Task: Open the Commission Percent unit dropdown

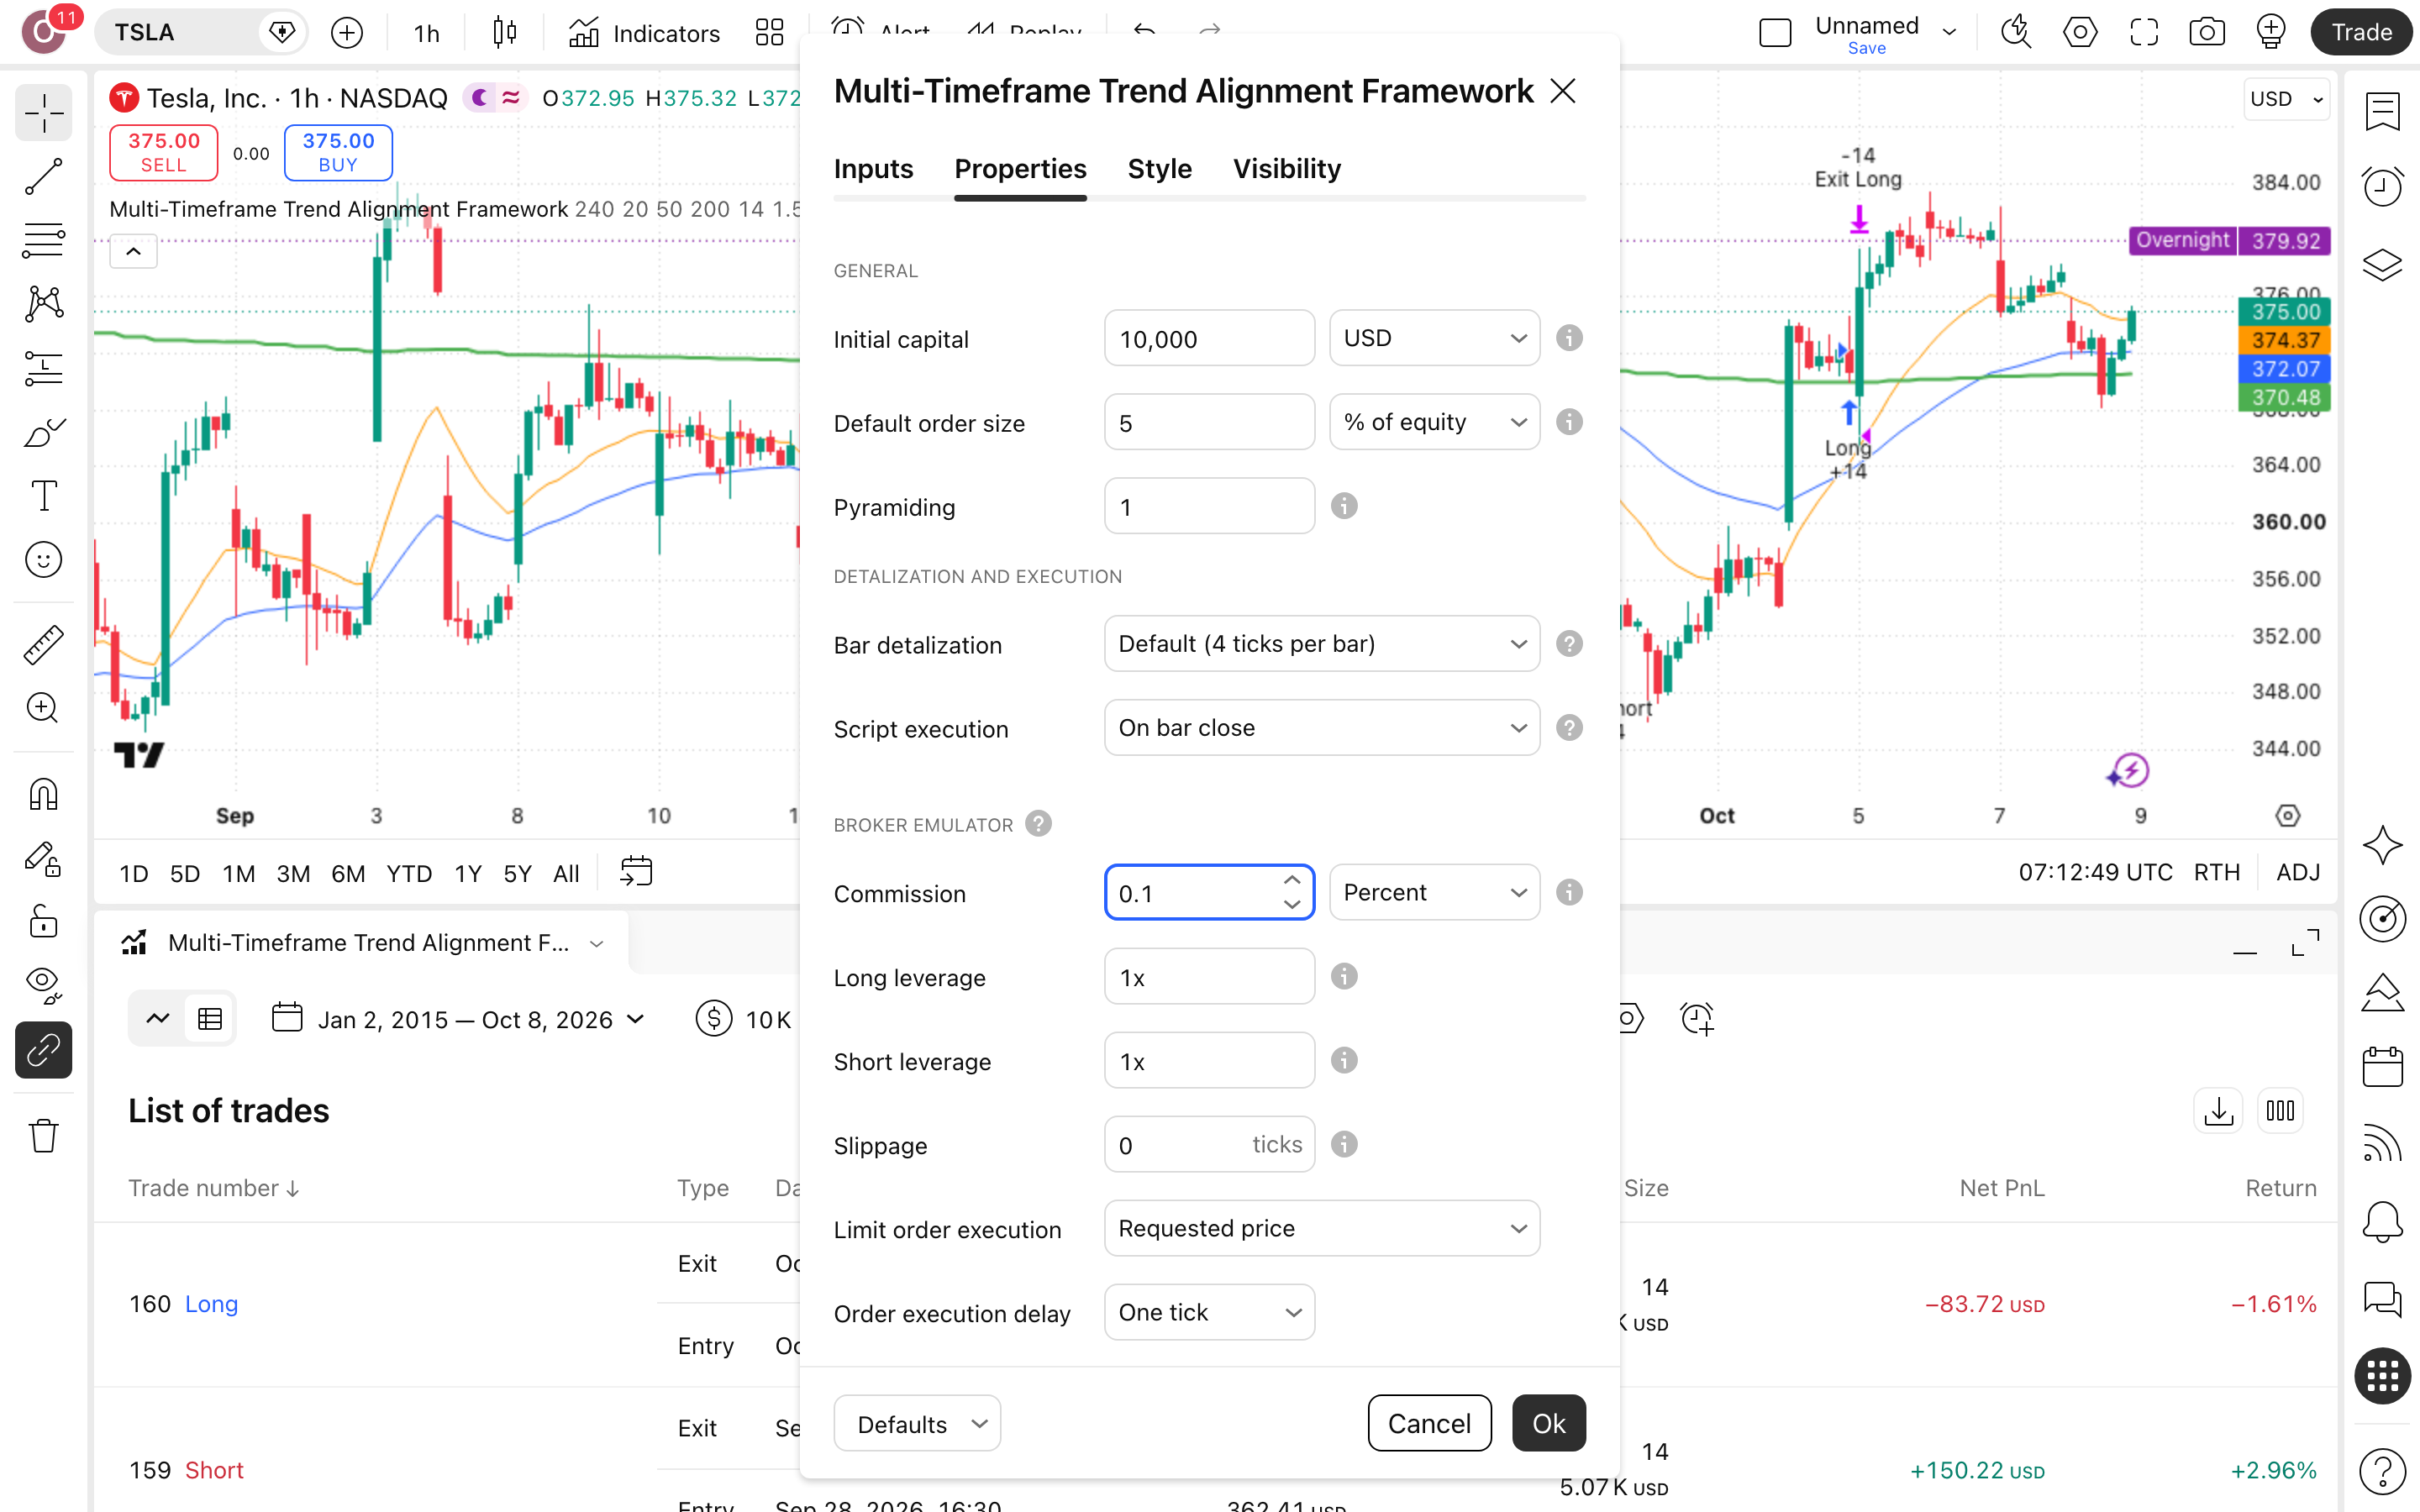Action: 1434,892
